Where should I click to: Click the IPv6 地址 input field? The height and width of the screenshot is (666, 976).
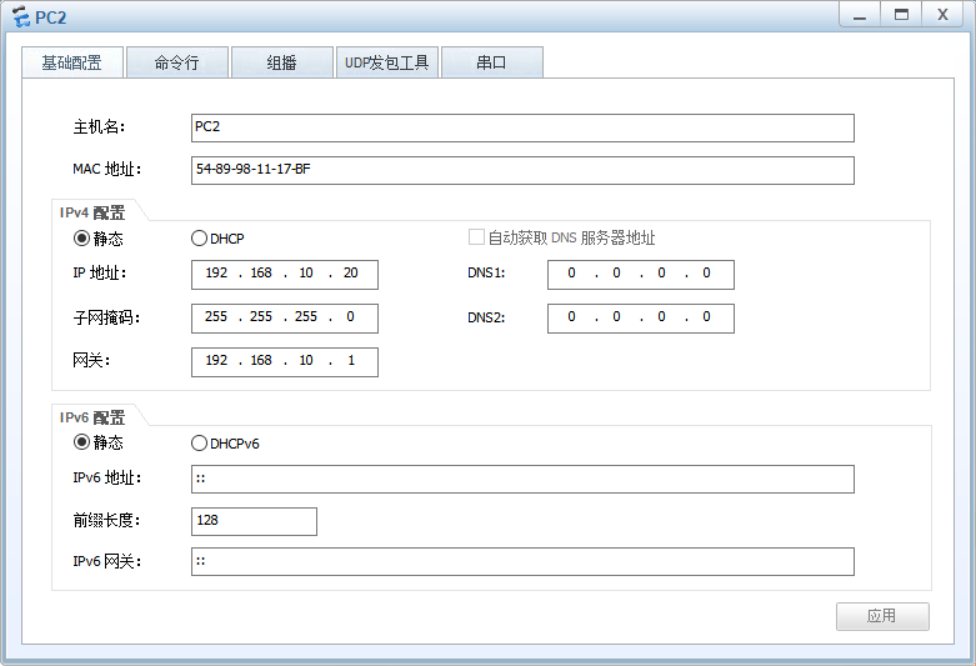tap(520, 479)
